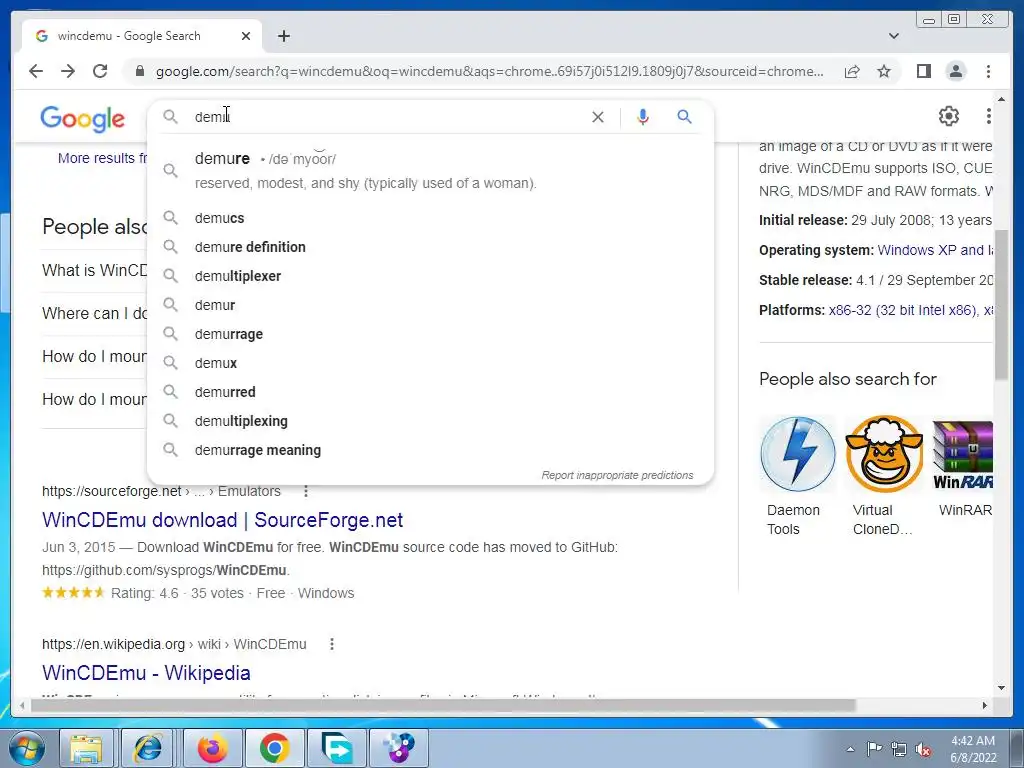Image resolution: width=1024 pixels, height=768 pixels.
Task: Click the 'More results' link
Action: tap(103, 158)
